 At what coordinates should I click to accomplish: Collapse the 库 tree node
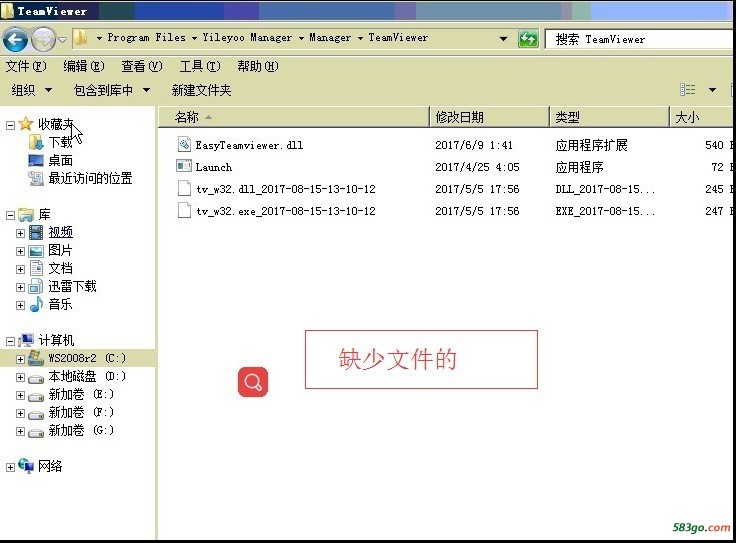[10, 215]
